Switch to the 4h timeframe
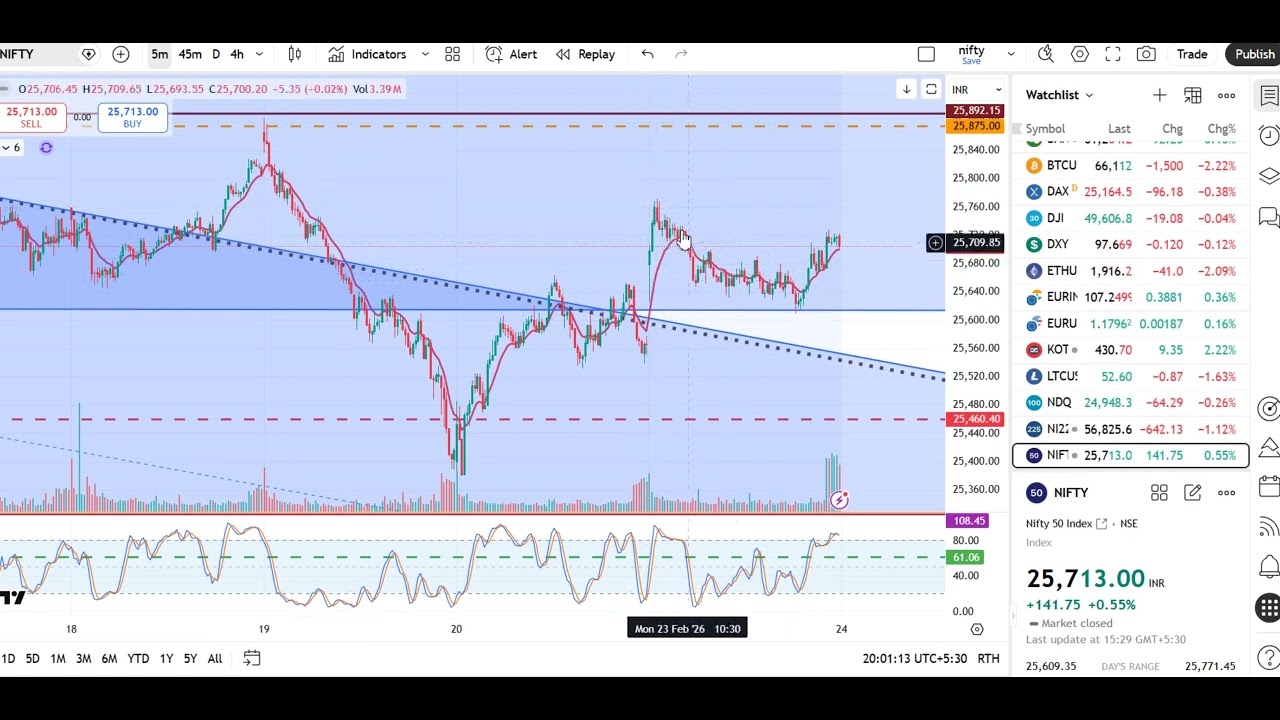This screenshot has width=1280, height=720. 237,54
